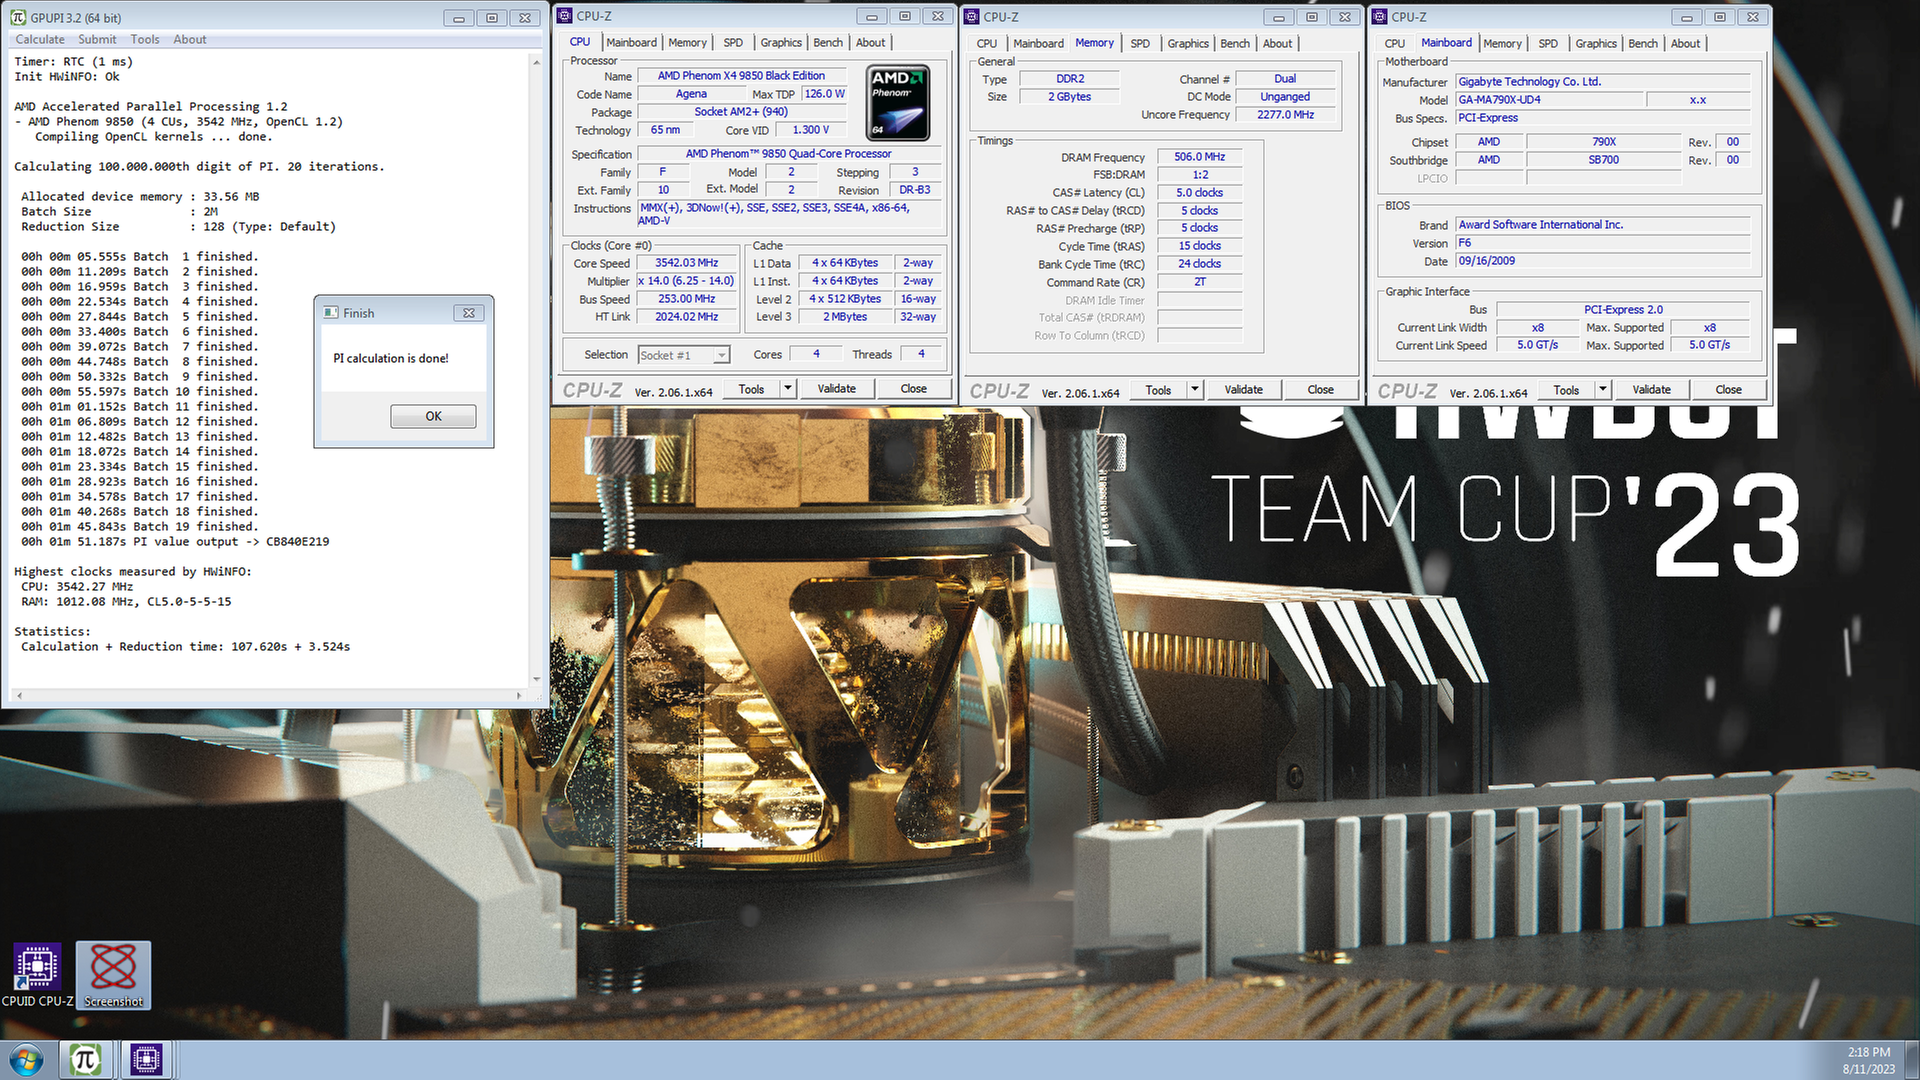Click the GA-MA790X-UD4 model field
This screenshot has width=1920, height=1080.
pyautogui.click(x=1549, y=100)
